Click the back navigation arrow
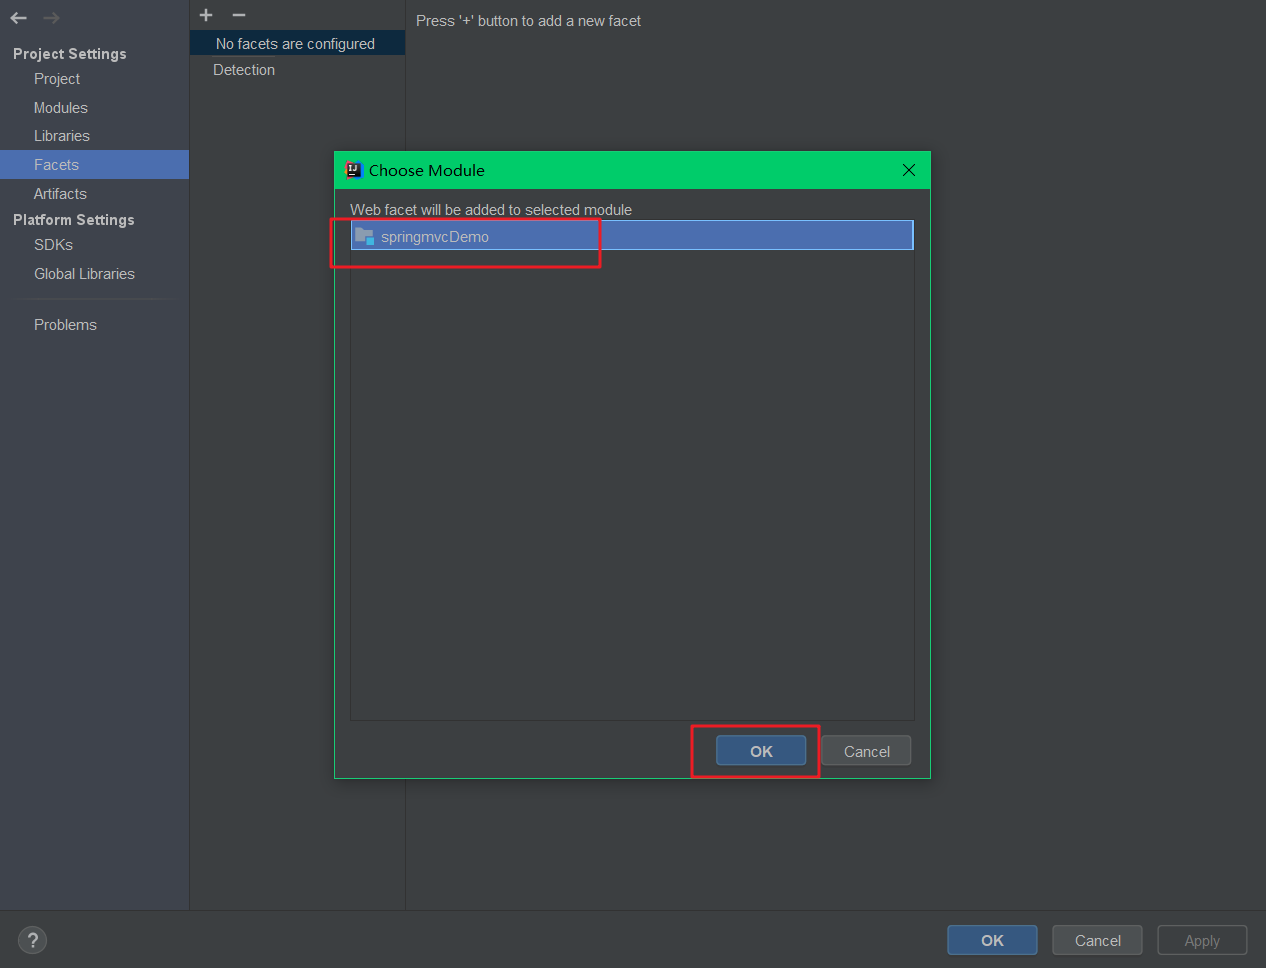The height and width of the screenshot is (968, 1266). (x=17, y=17)
